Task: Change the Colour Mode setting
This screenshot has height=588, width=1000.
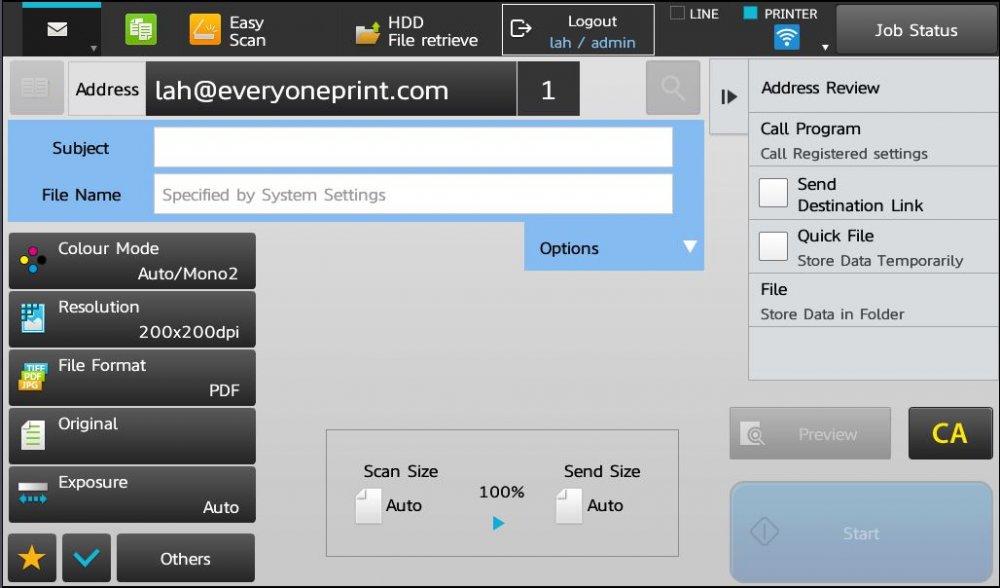Action: tap(132, 261)
